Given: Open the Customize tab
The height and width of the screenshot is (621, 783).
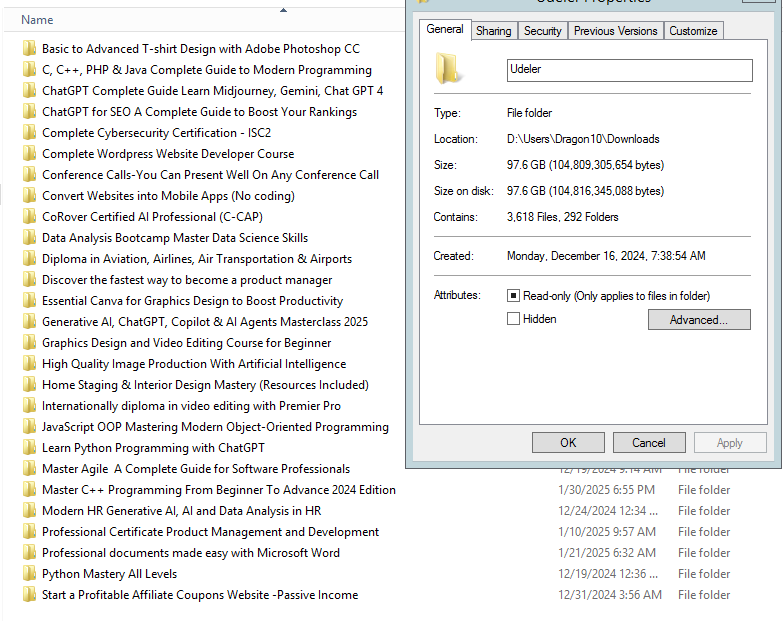Looking at the screenshot, I should point(693,31).
